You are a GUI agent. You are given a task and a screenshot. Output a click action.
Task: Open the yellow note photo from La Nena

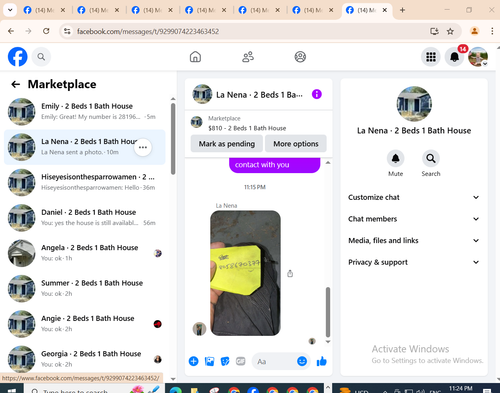coord(245,273)
